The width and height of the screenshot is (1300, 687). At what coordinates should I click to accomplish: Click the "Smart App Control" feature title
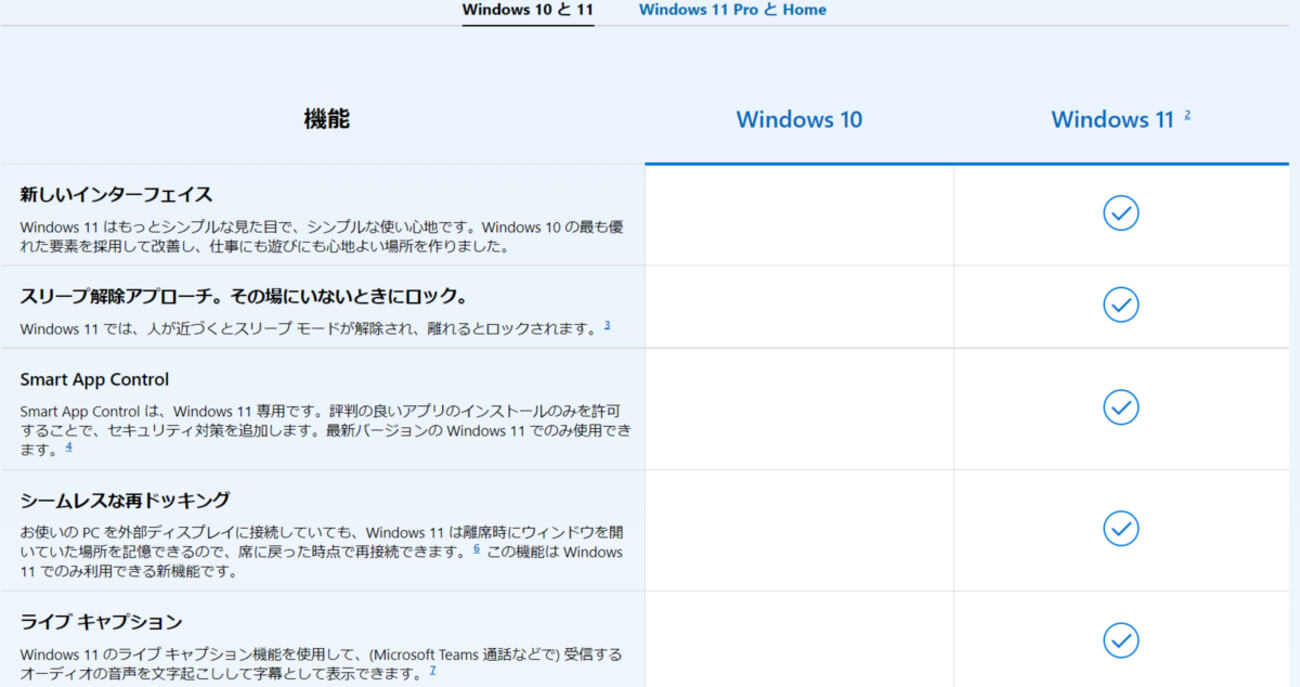94,380
